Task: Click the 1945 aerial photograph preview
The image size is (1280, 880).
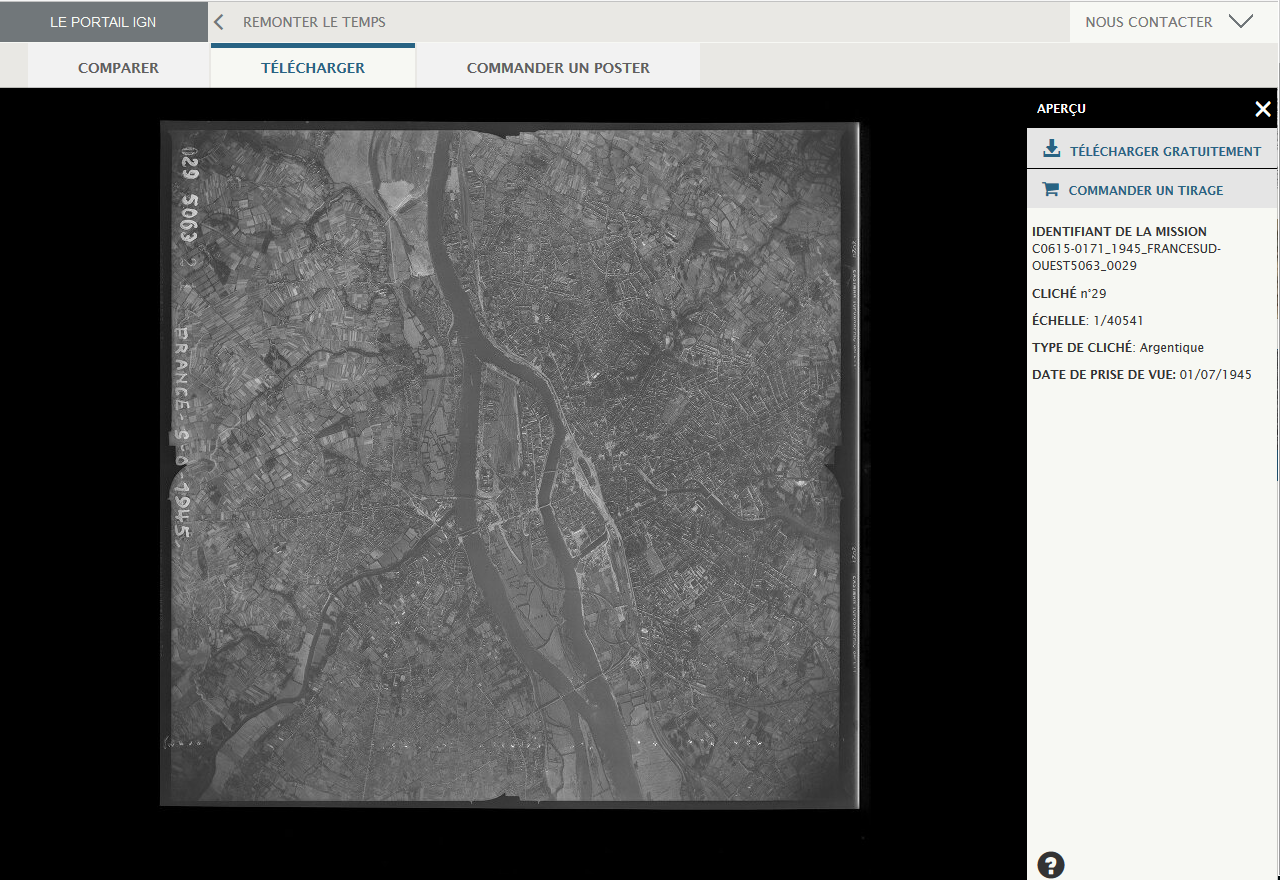Action: [x=510, y=463]
